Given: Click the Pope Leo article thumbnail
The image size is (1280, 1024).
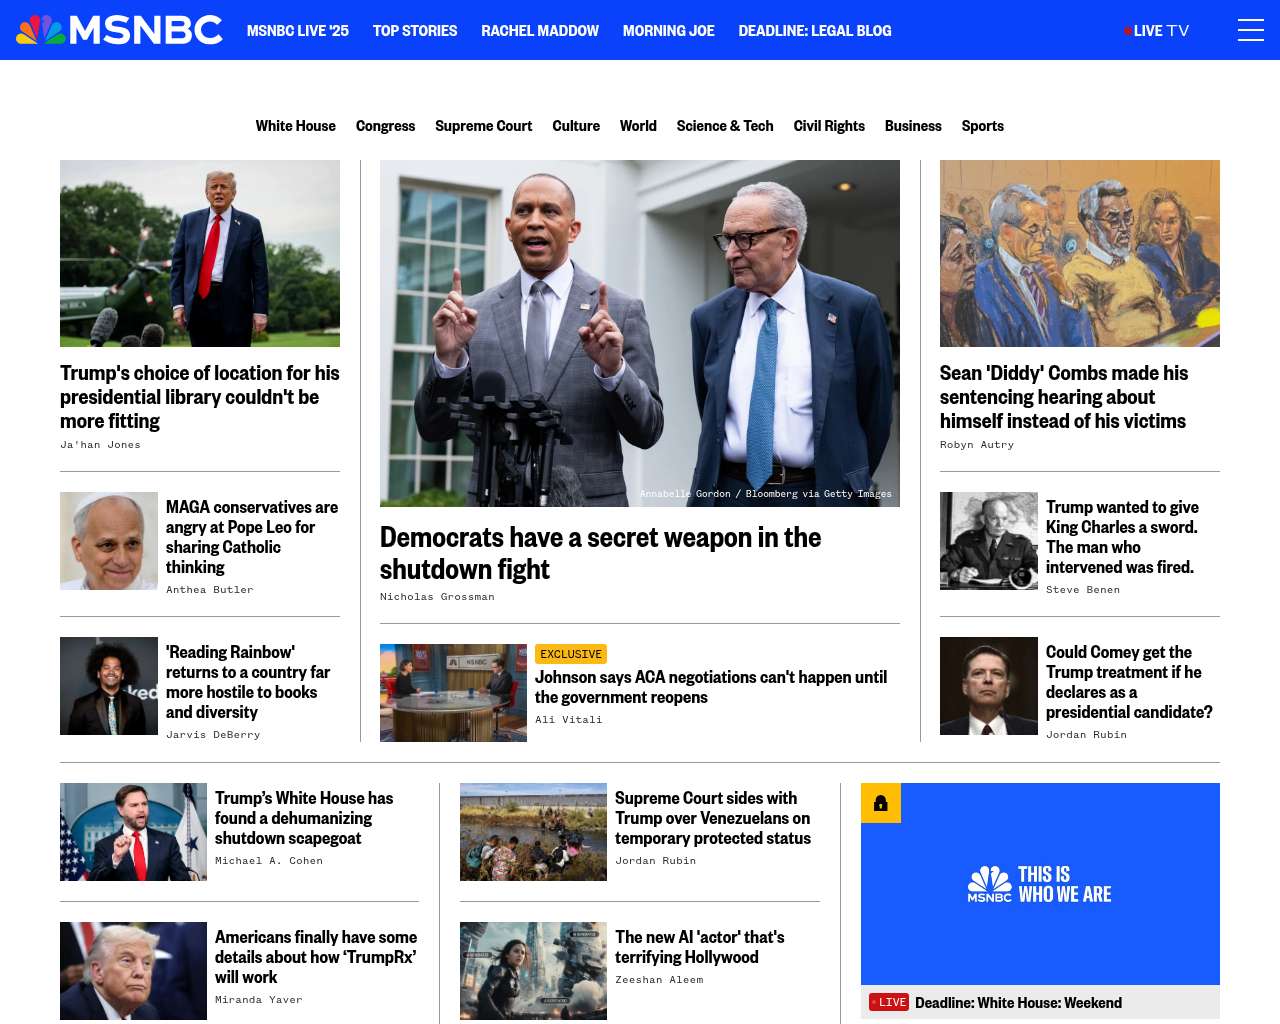Looking at the screenshot, I should click(109, 541).
